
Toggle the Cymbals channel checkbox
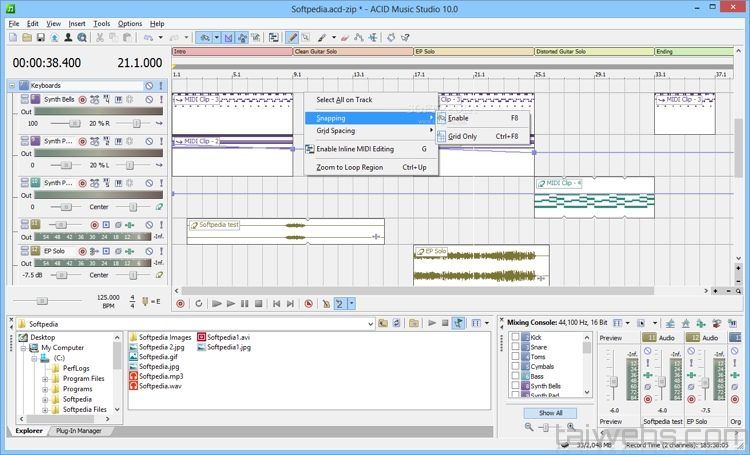pyautogui.click(x=516, y=367)
